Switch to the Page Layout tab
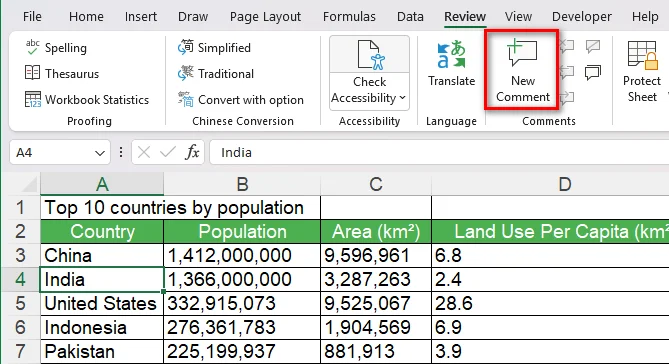Screen dimensions: 669x364 [265, 17]
